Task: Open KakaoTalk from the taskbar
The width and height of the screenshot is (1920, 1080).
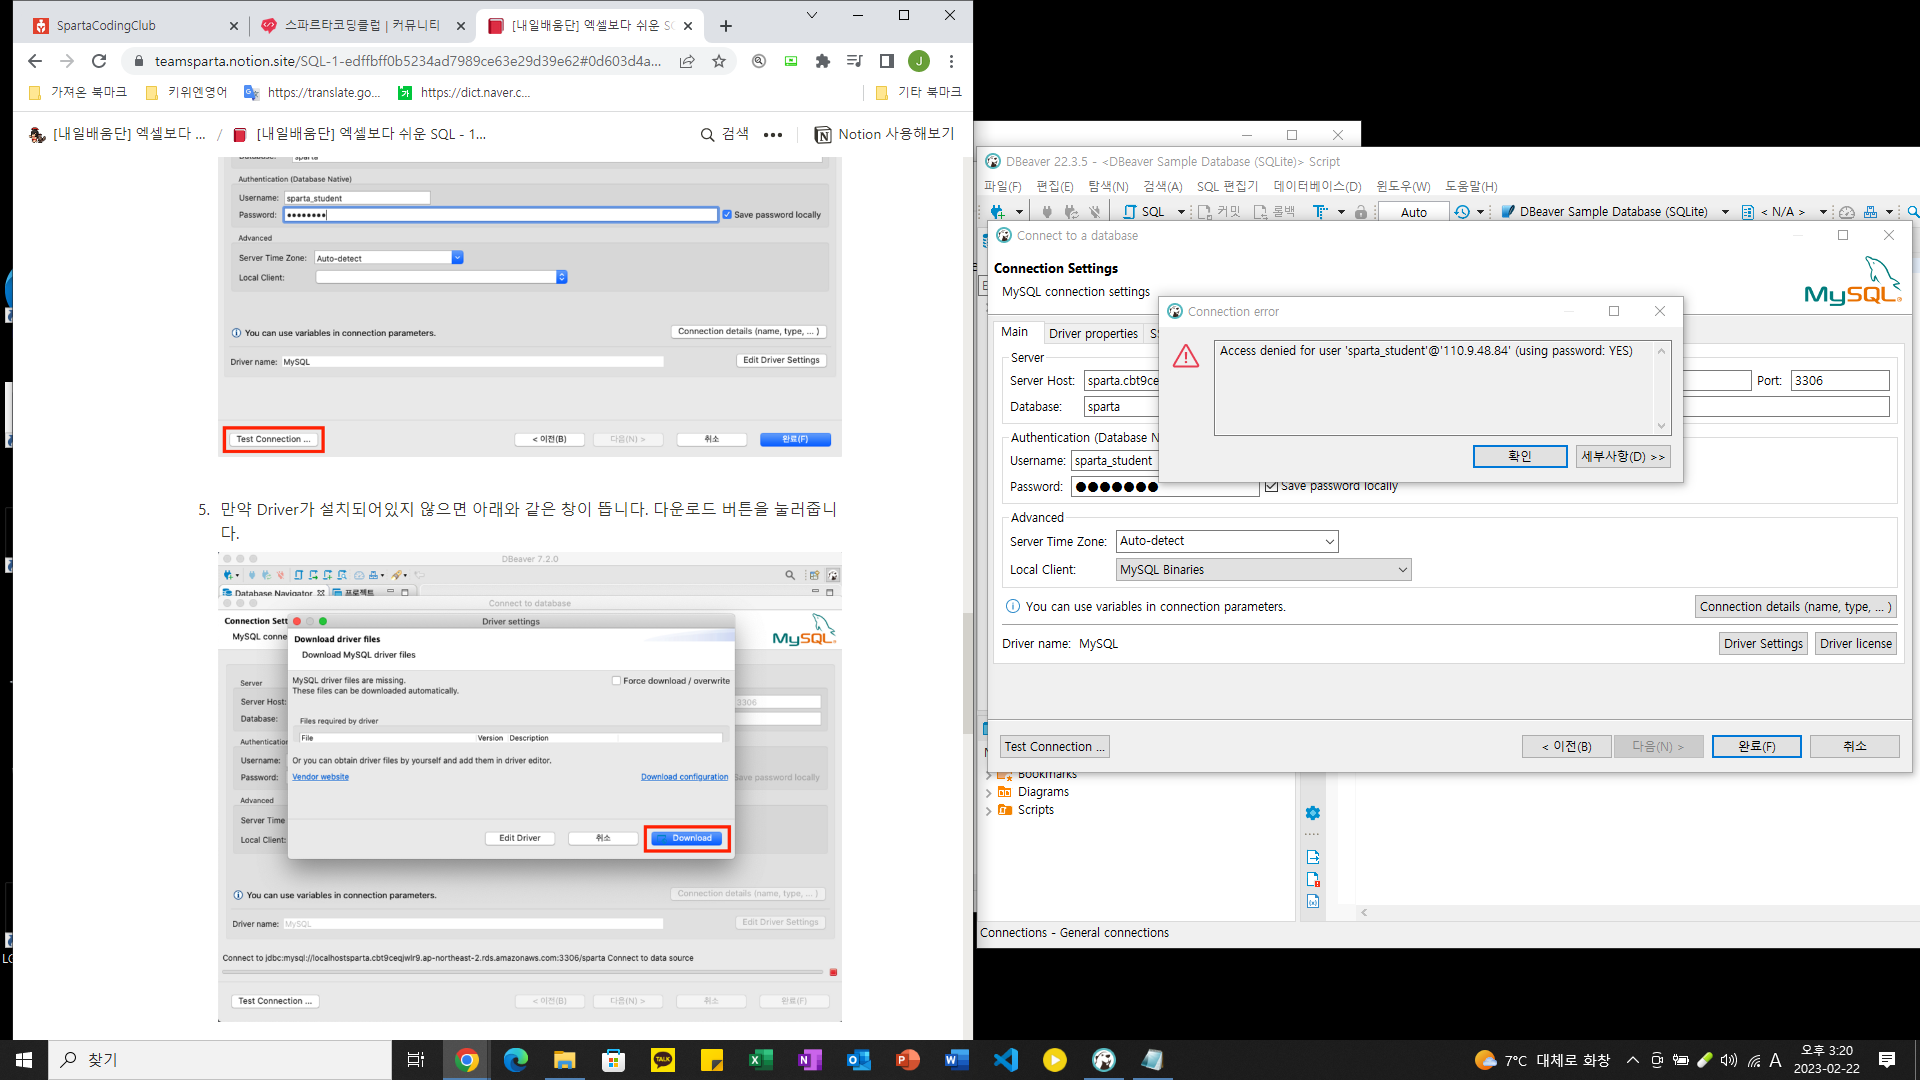Action: point(663,1060)
